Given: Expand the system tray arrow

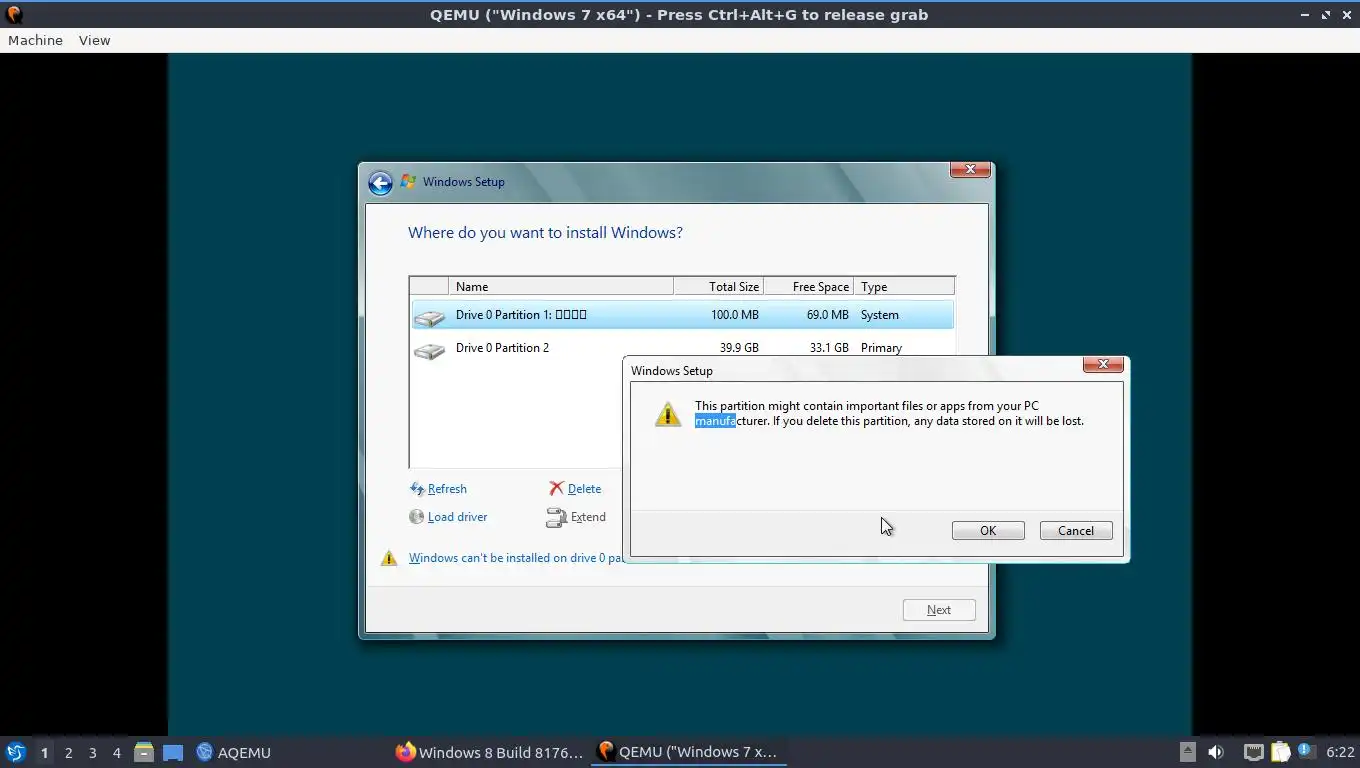Looking at the screenshot, I should tap(1187, 752).
